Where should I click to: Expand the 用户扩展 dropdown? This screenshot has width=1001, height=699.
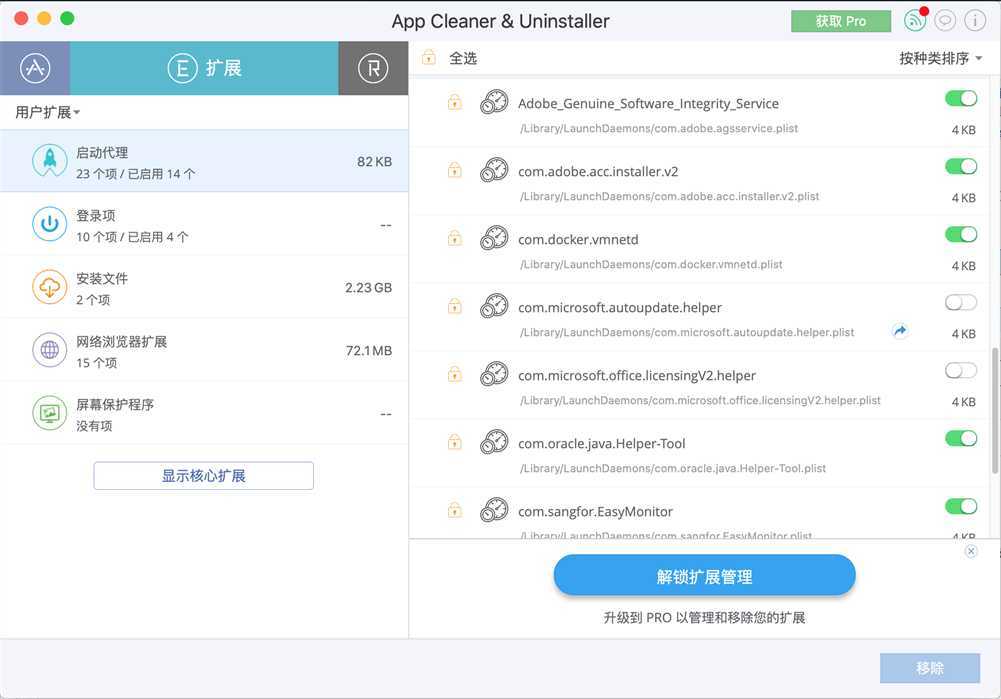[47, 112]
